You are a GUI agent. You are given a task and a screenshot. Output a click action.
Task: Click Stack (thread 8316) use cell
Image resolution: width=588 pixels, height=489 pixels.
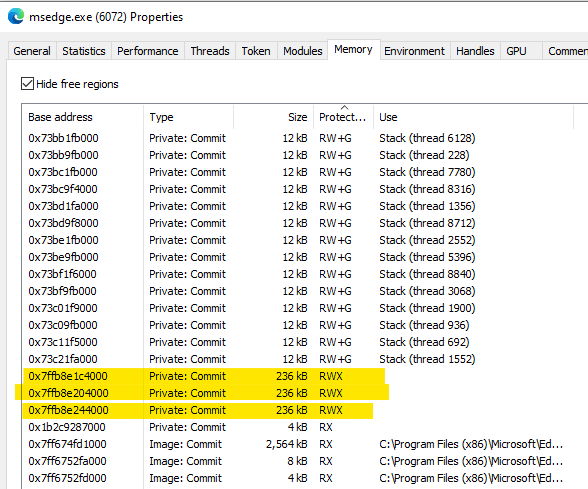click(427, 189)
